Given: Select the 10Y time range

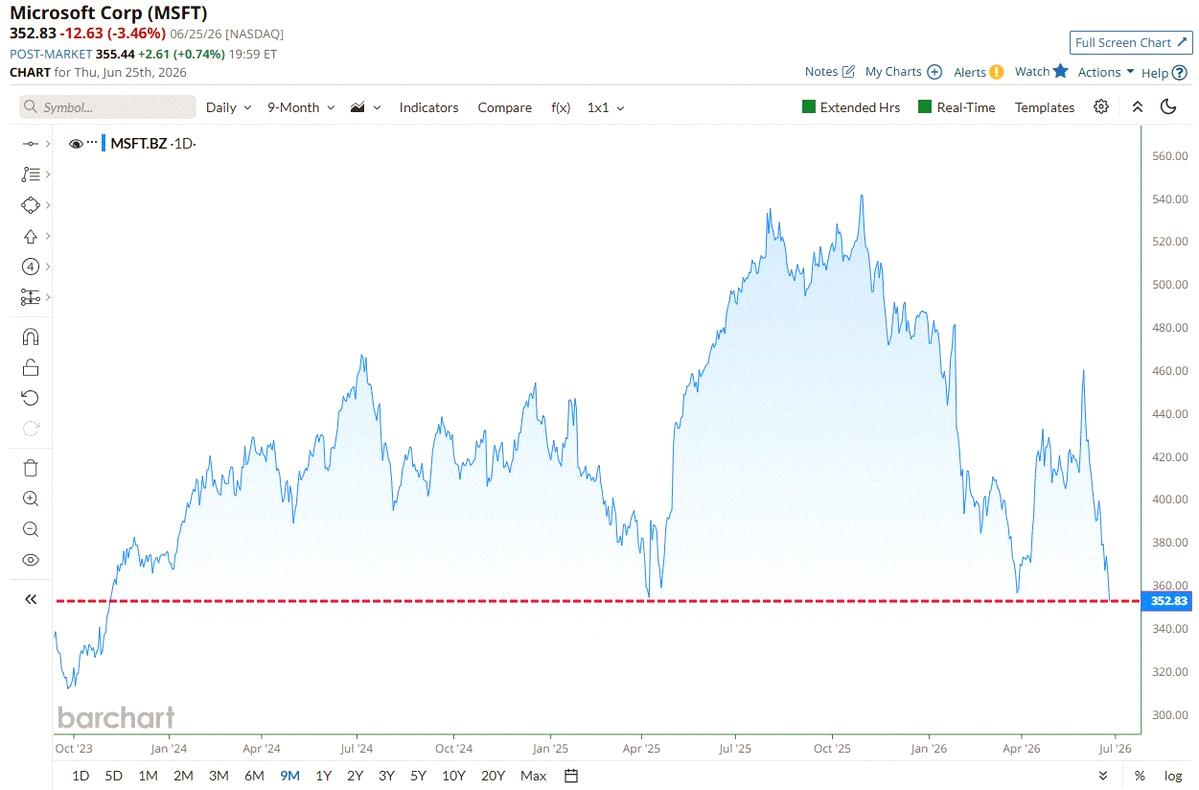Looking at the screenshot, I should pos(453,775).
